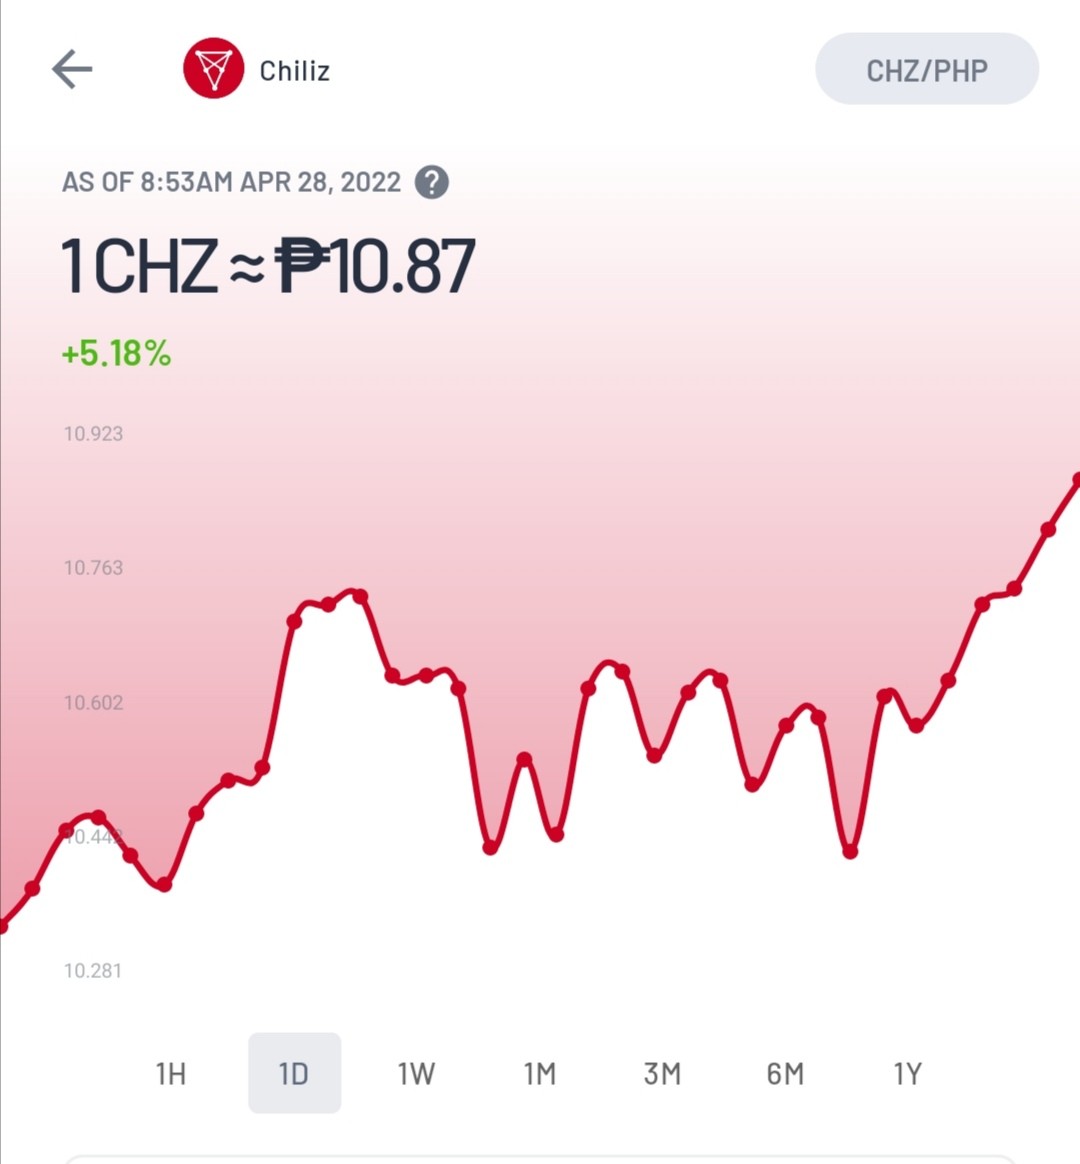This screenshot has width=1080, height=1164.
Task: Open the CHZ/PHP currency pair selector
Action: [x=926, y=69]
